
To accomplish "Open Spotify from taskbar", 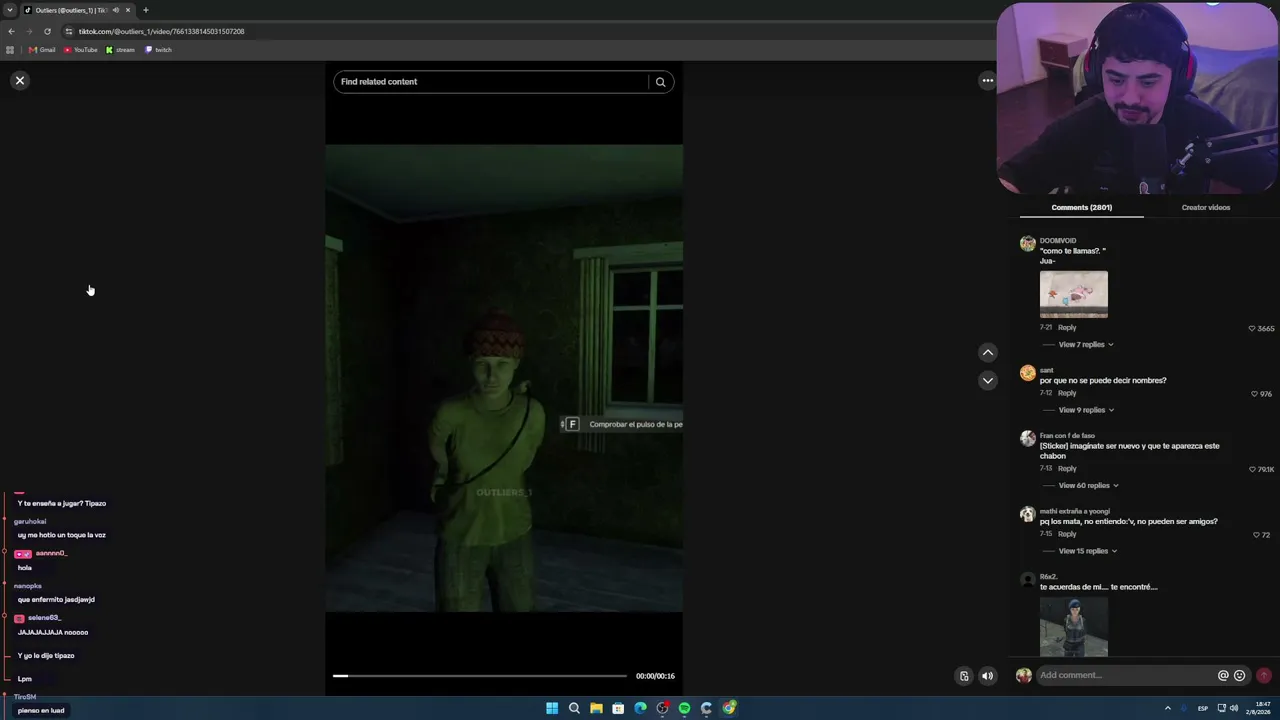I will point(684,708).
